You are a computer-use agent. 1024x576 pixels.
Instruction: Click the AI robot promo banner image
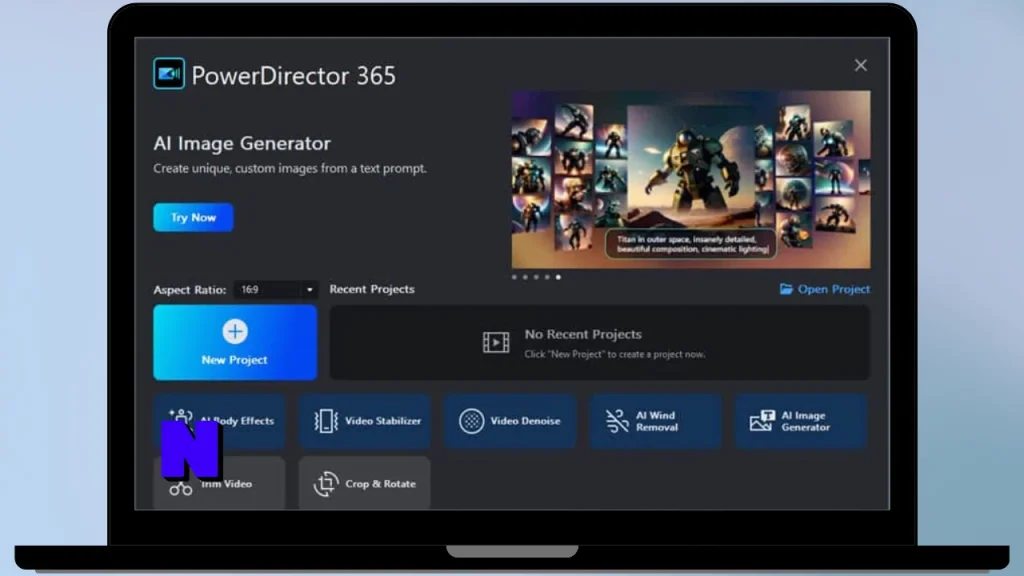coord(691,180)
